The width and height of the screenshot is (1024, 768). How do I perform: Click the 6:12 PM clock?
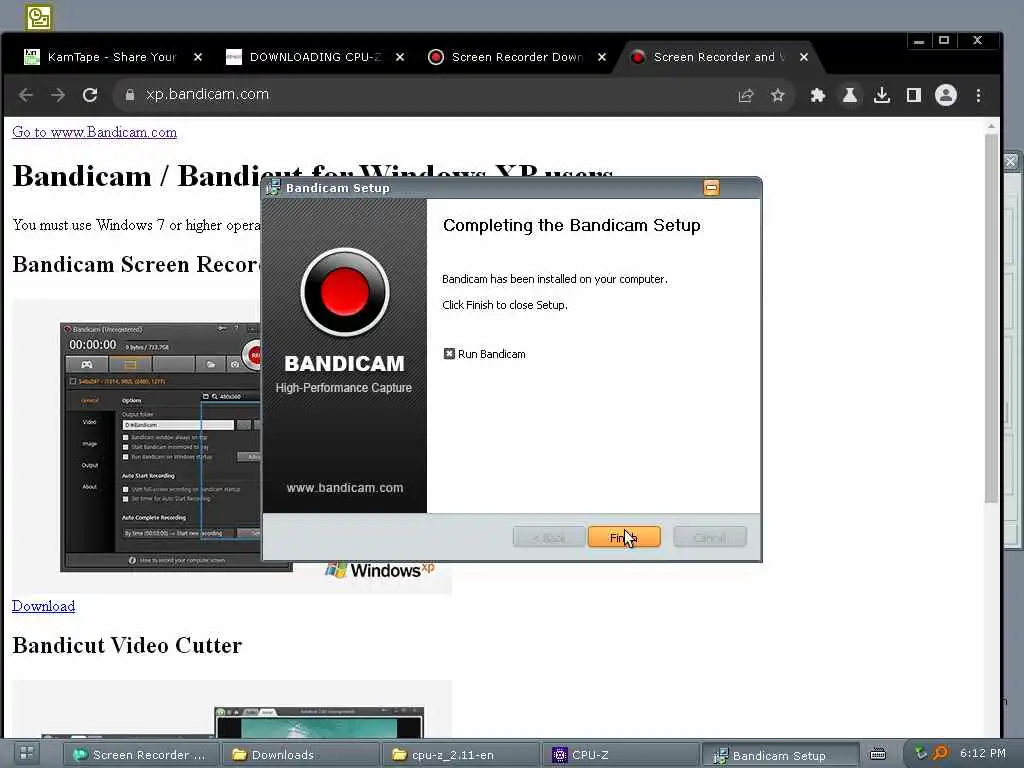982,753
